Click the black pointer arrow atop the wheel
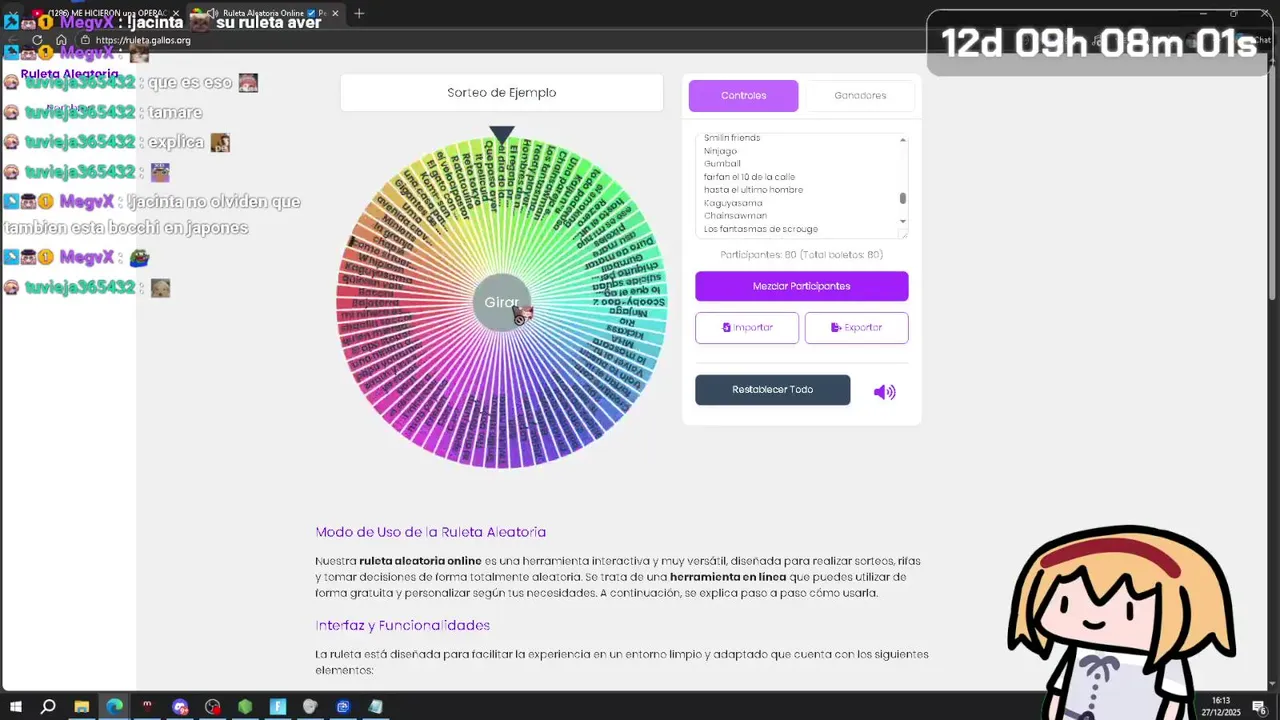The width and height of the screenshot is (1280, 720). tap(502, 135)
